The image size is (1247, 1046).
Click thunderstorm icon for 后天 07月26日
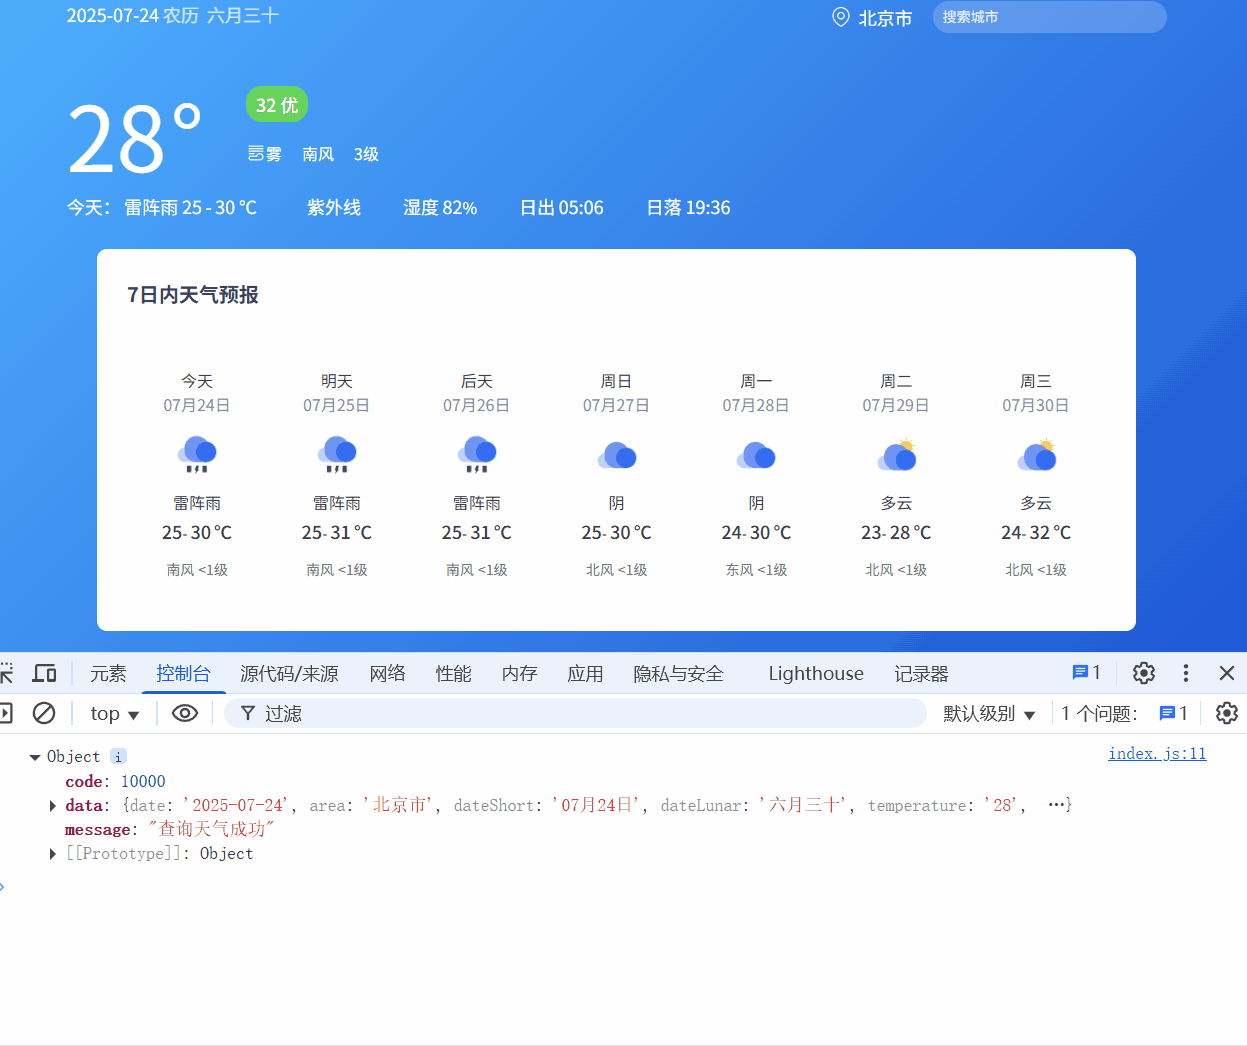[x=477, y=454]
